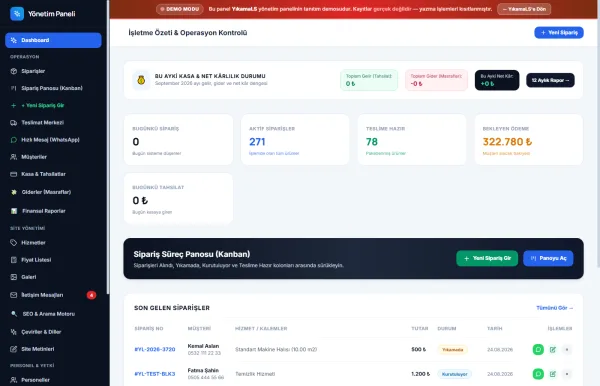
Task: Click the blue Yeni Sipariş header button
Action: pos(559,33)
